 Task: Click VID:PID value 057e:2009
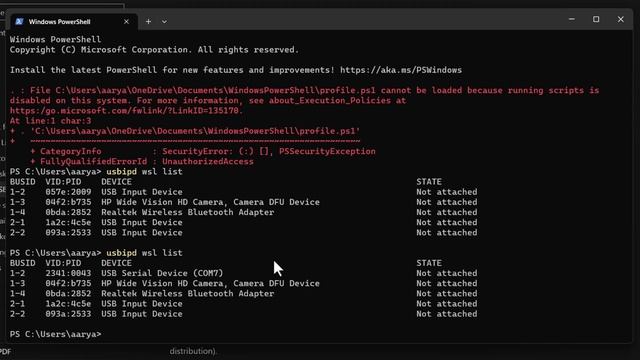[x=68, y=192]
